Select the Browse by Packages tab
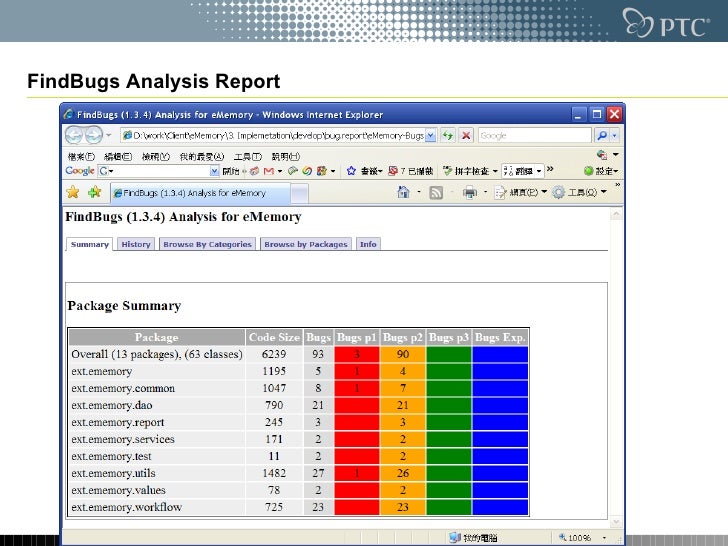The width and height of the screenshot is (728, 546). pyautogui.click(x=306, y=244)
